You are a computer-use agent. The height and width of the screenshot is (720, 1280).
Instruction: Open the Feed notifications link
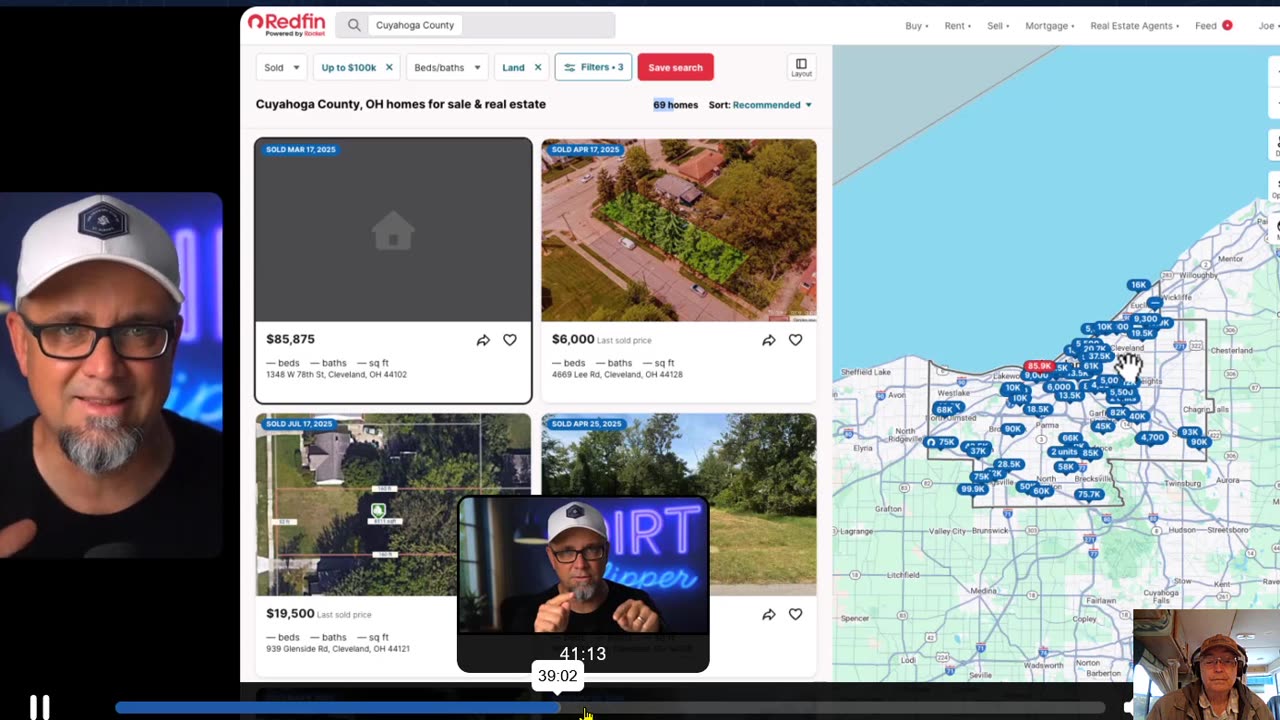point(1213,26)
